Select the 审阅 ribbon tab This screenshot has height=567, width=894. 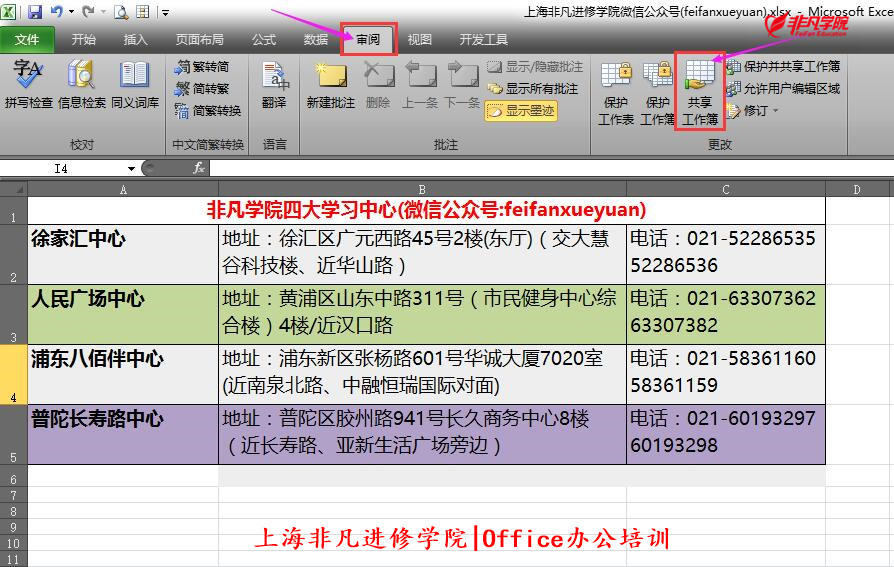(368, 39)
